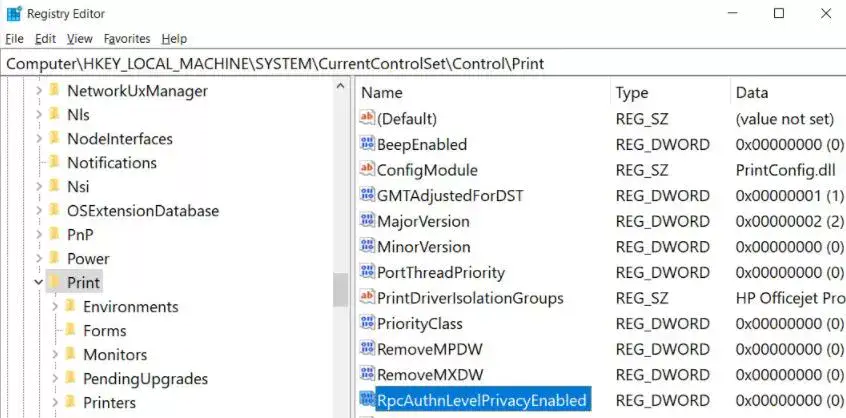Click the registry path address bar
Image resolution: width=846 pixels, height=418 pixels.
pos(423,64)
